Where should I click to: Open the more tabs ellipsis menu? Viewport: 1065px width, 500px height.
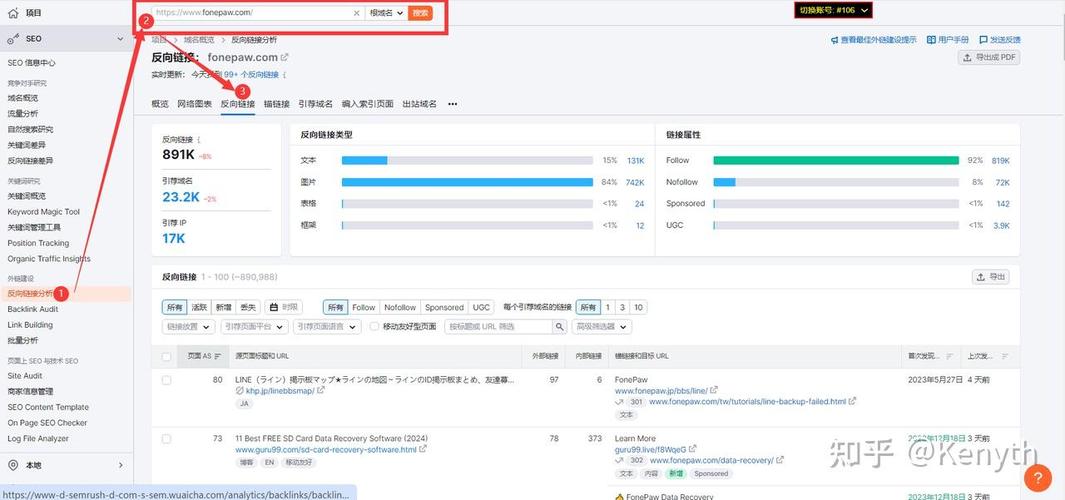pos(452,104)
